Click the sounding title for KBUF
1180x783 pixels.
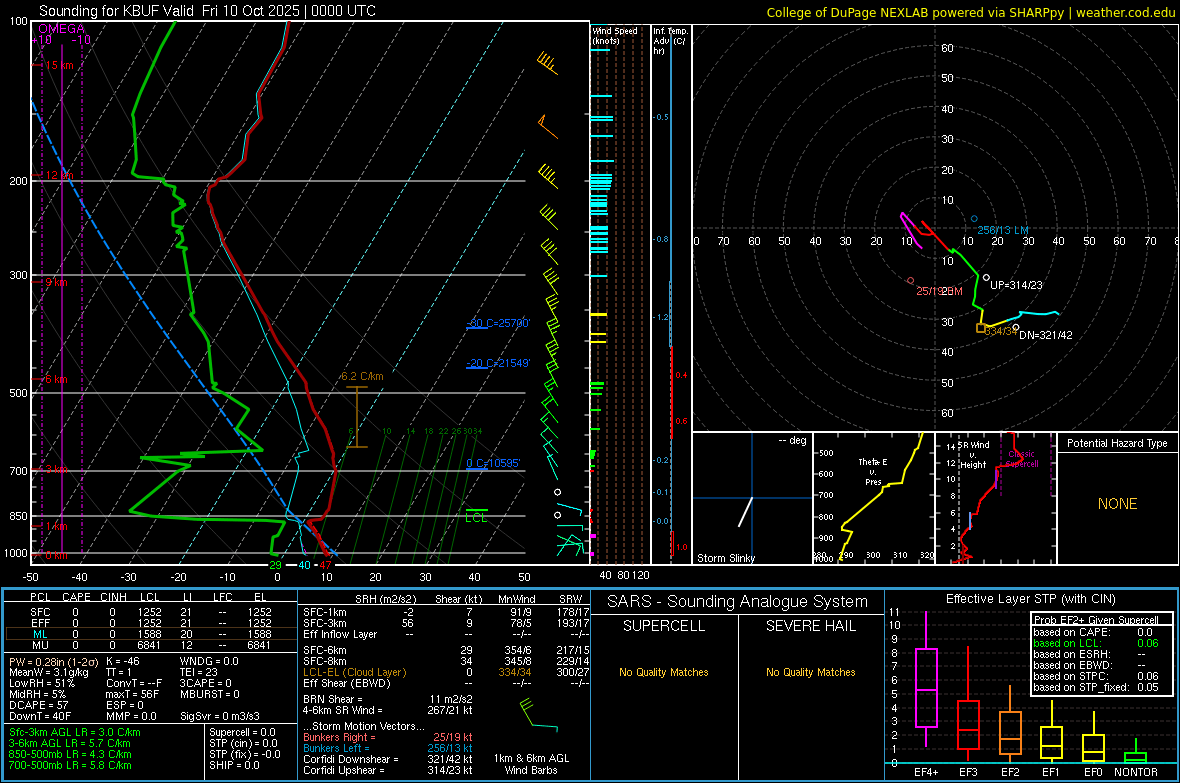point(207,11)
